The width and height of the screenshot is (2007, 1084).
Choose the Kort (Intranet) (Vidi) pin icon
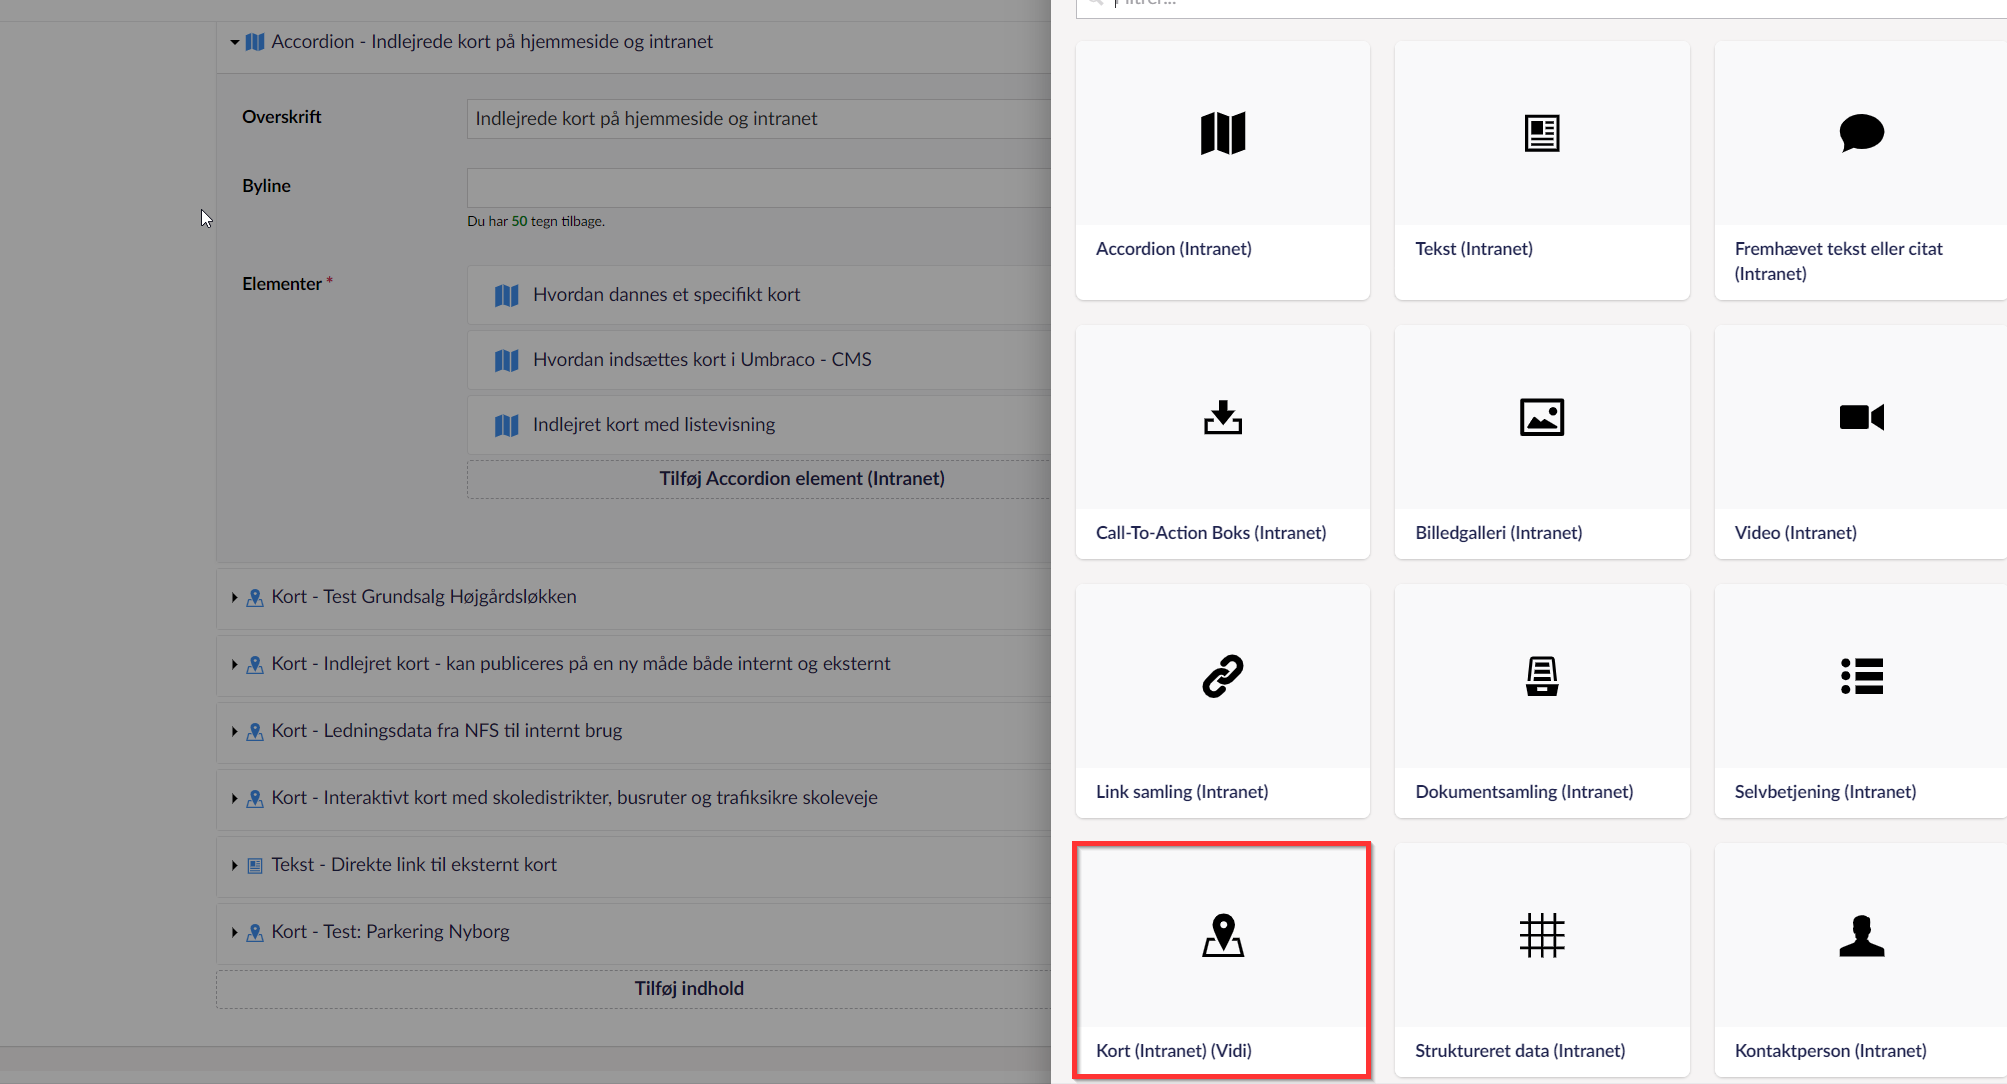click(1222, 935)
